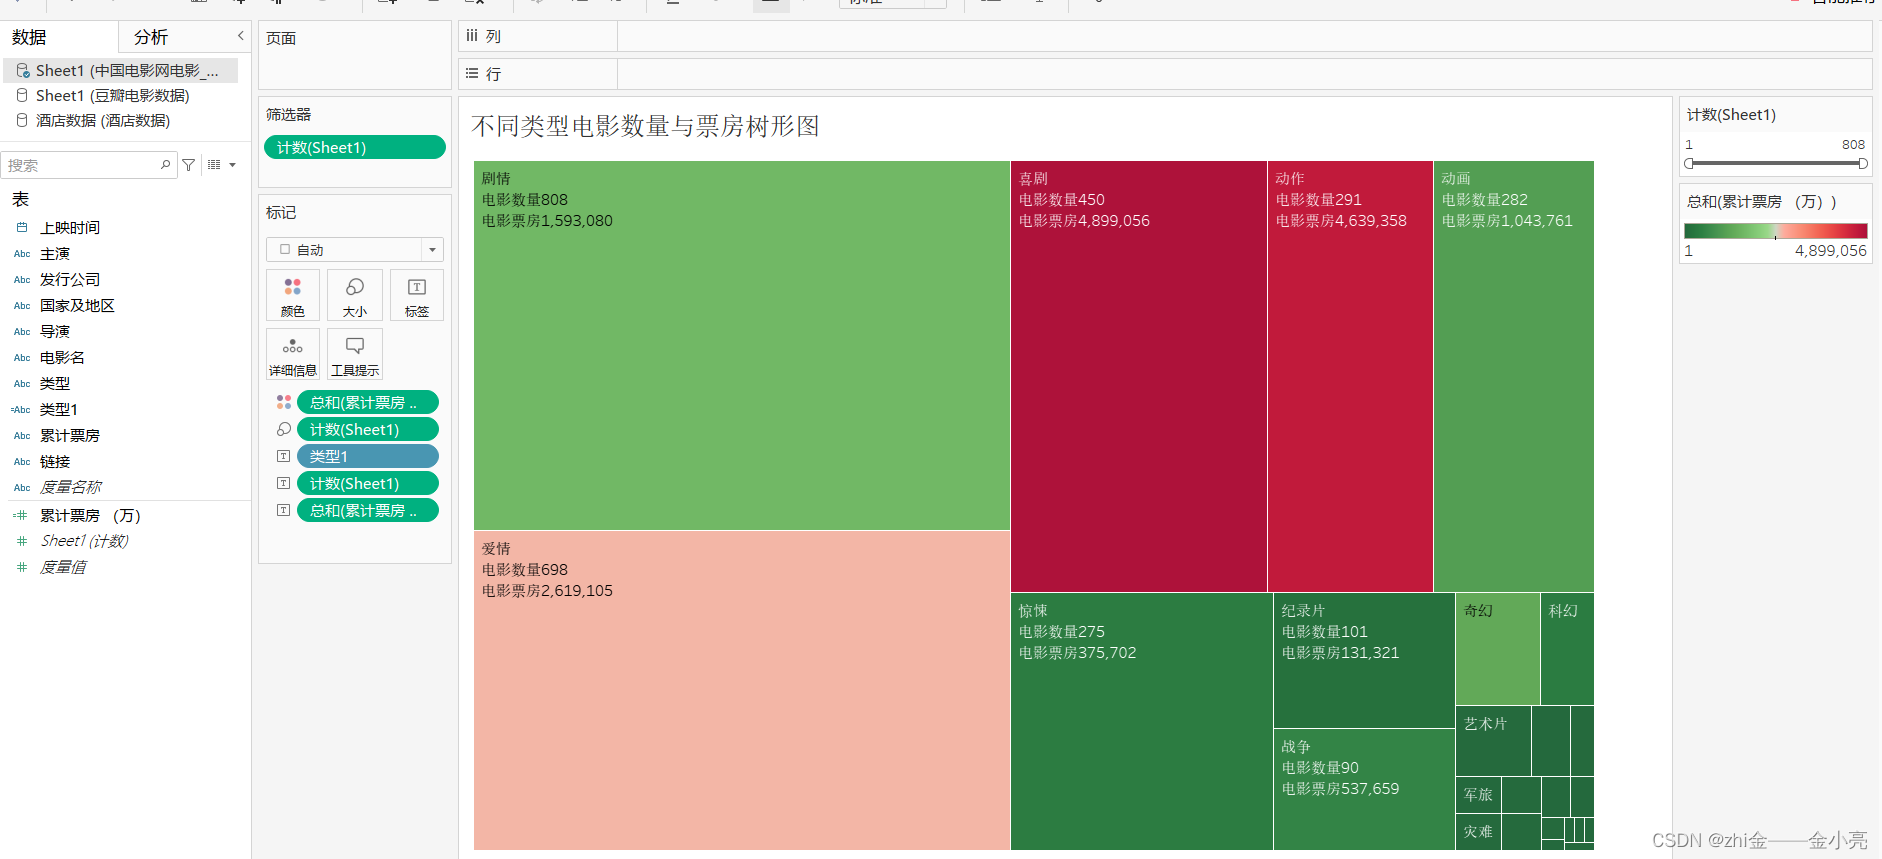
Task: Select data source 酒店数据 (酒店数据)
Action: [103, 120]
